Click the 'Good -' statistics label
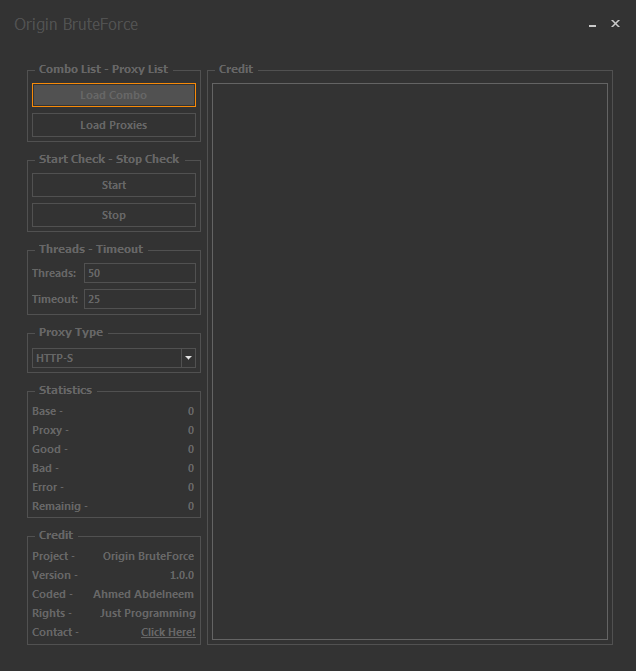Viewport: 636px width, 671px height. pyautogui.click(x=50, y=449)
